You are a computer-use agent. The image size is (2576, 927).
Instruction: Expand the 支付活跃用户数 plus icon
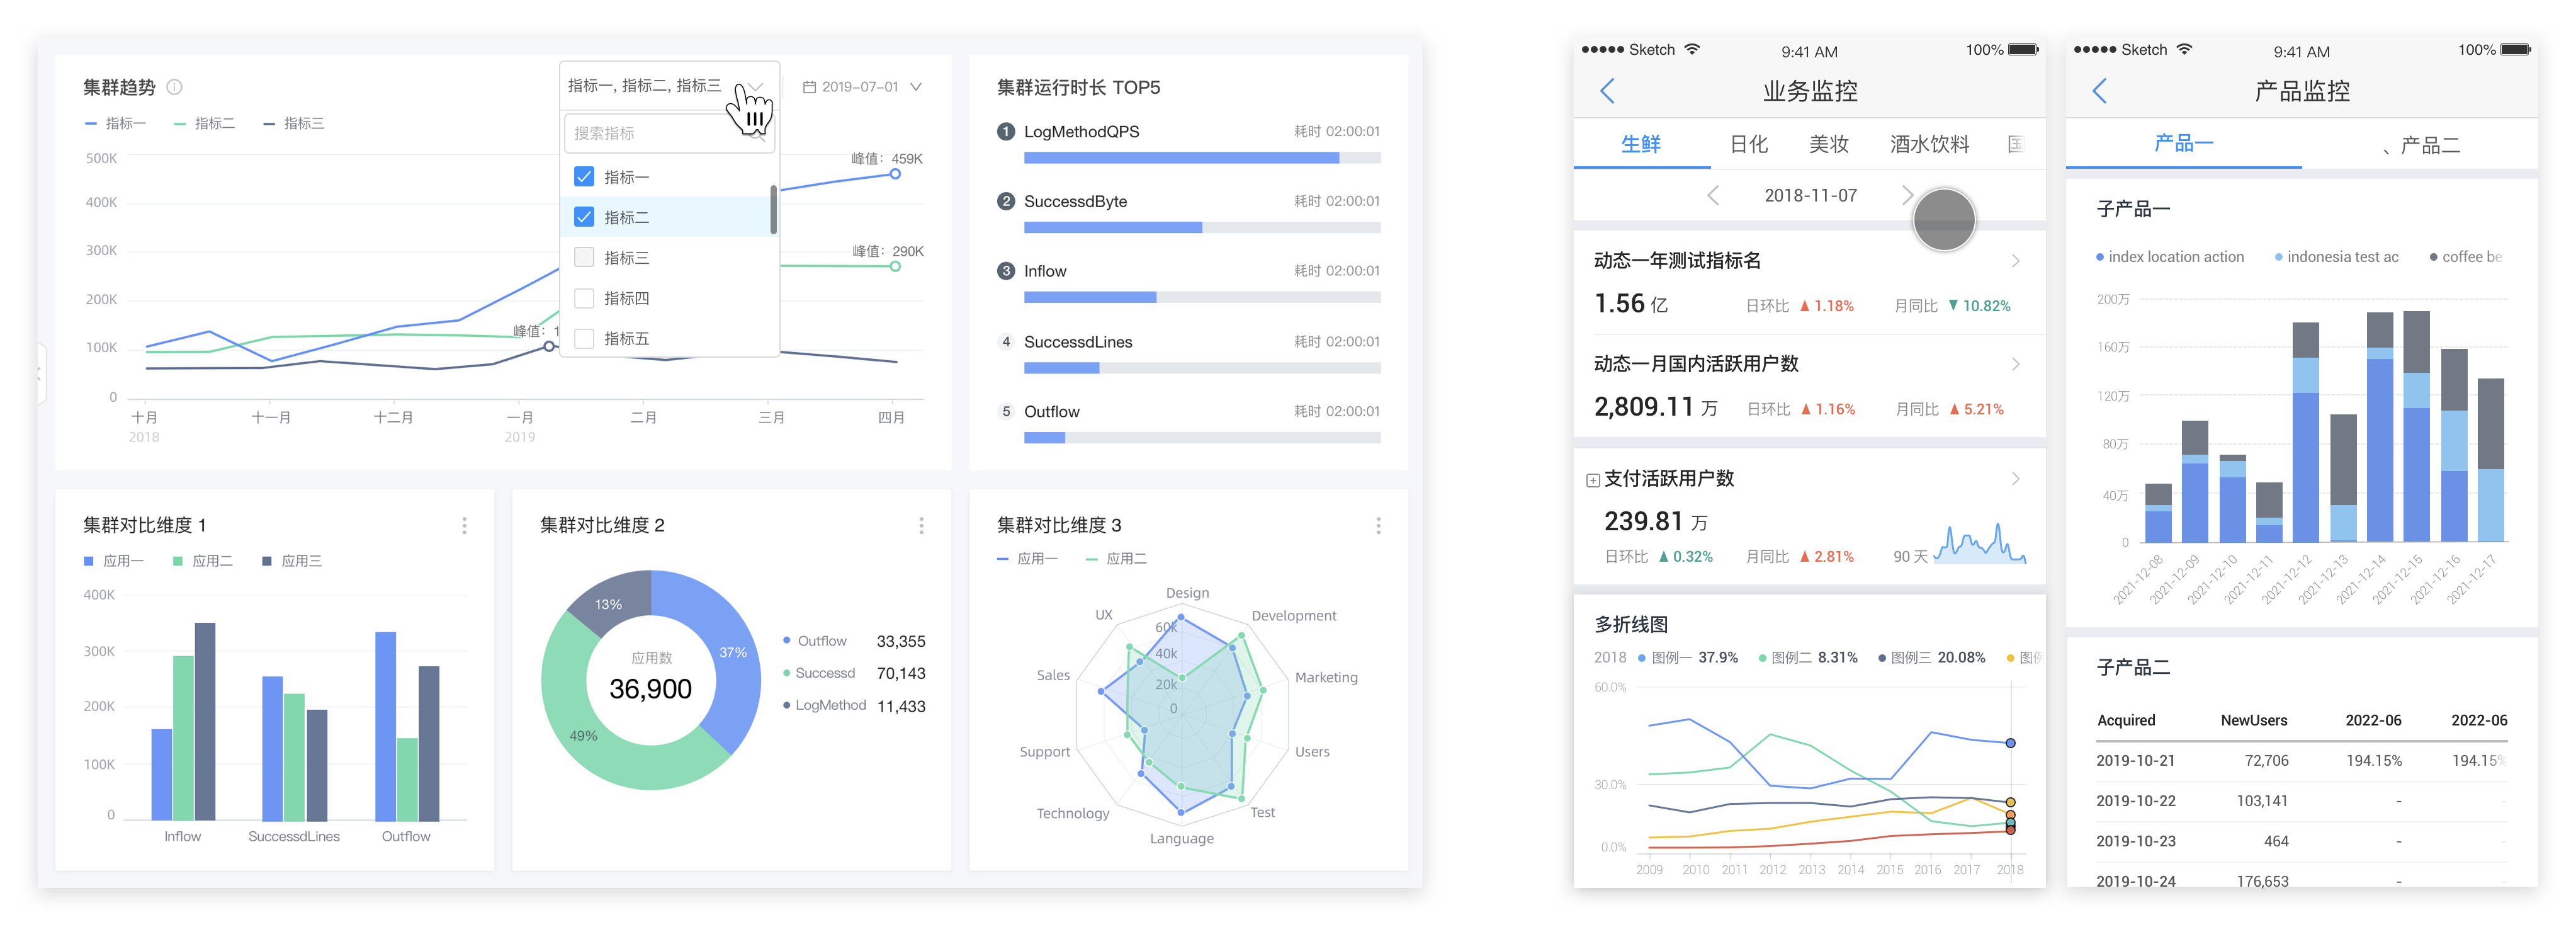tap(1592, 480)
